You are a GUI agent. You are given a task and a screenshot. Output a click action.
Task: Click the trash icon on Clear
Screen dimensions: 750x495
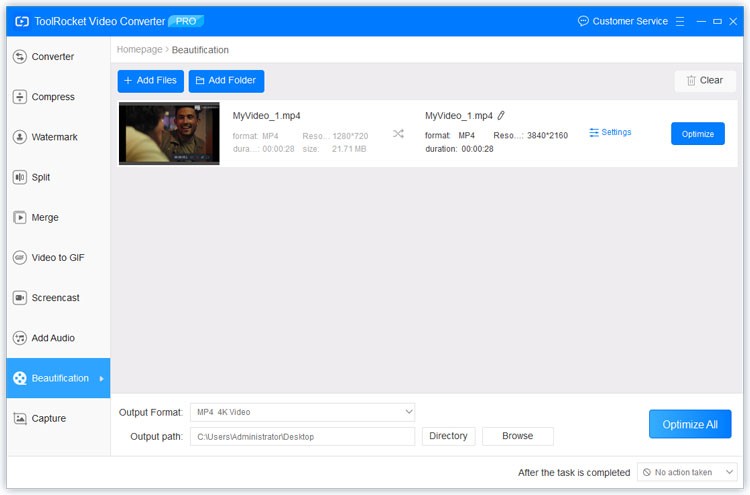point(691,80)
